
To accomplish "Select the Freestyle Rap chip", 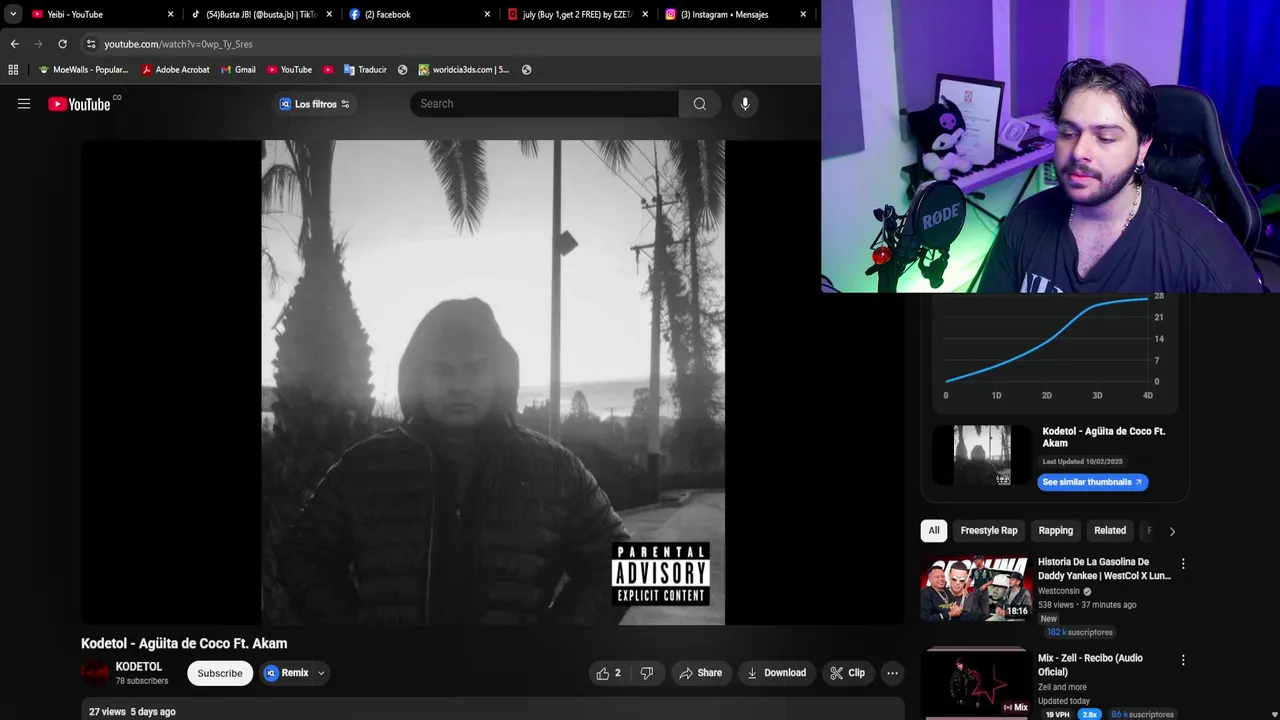I will [x=989, y=531].
